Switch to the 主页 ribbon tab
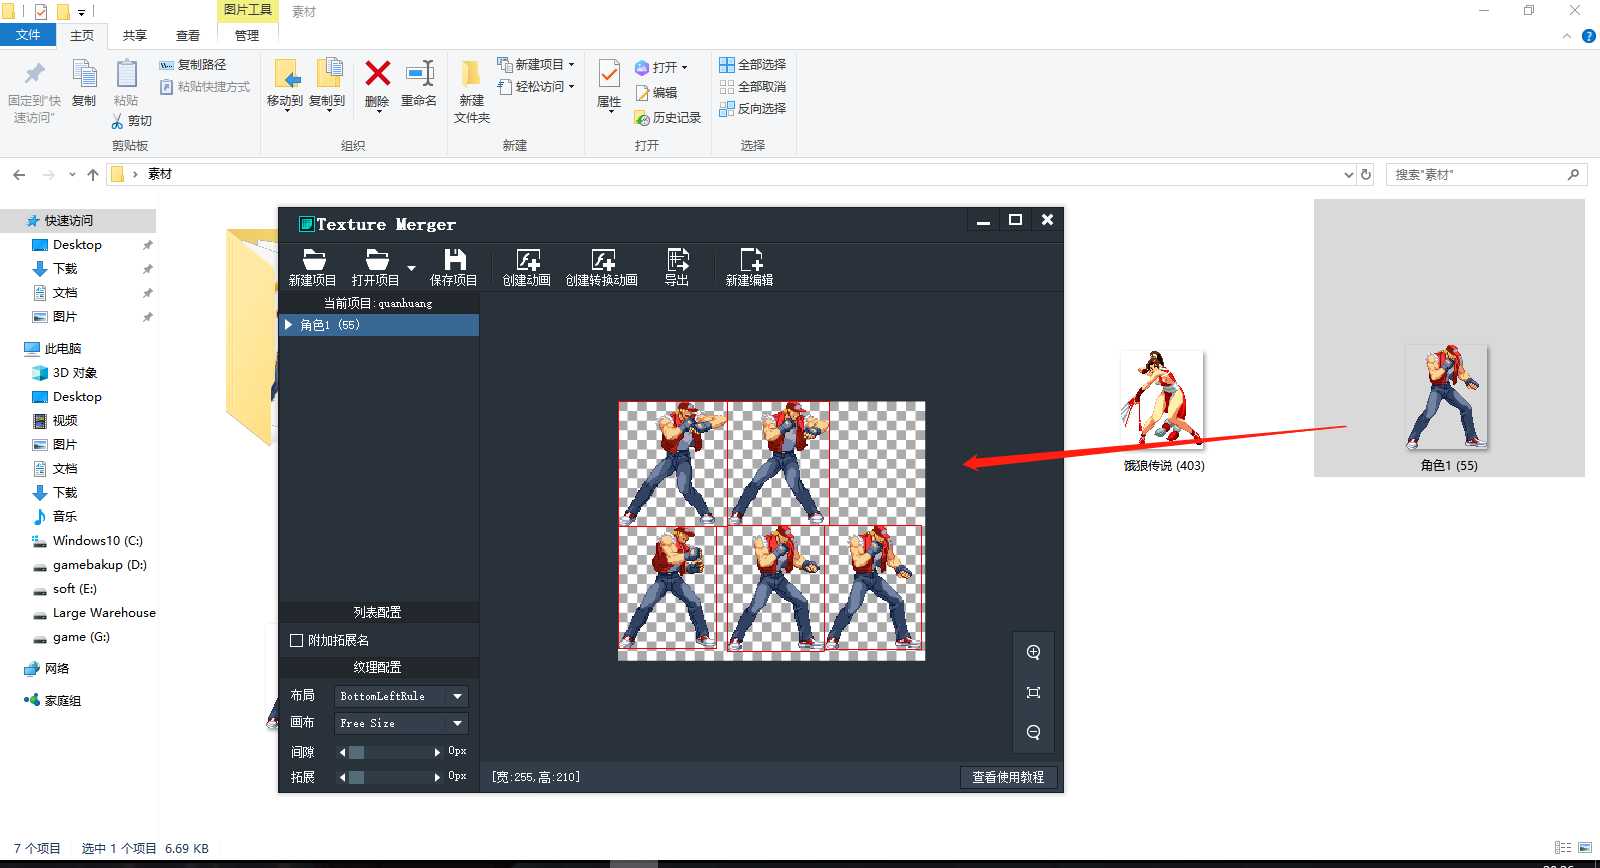 coord(82,36)
